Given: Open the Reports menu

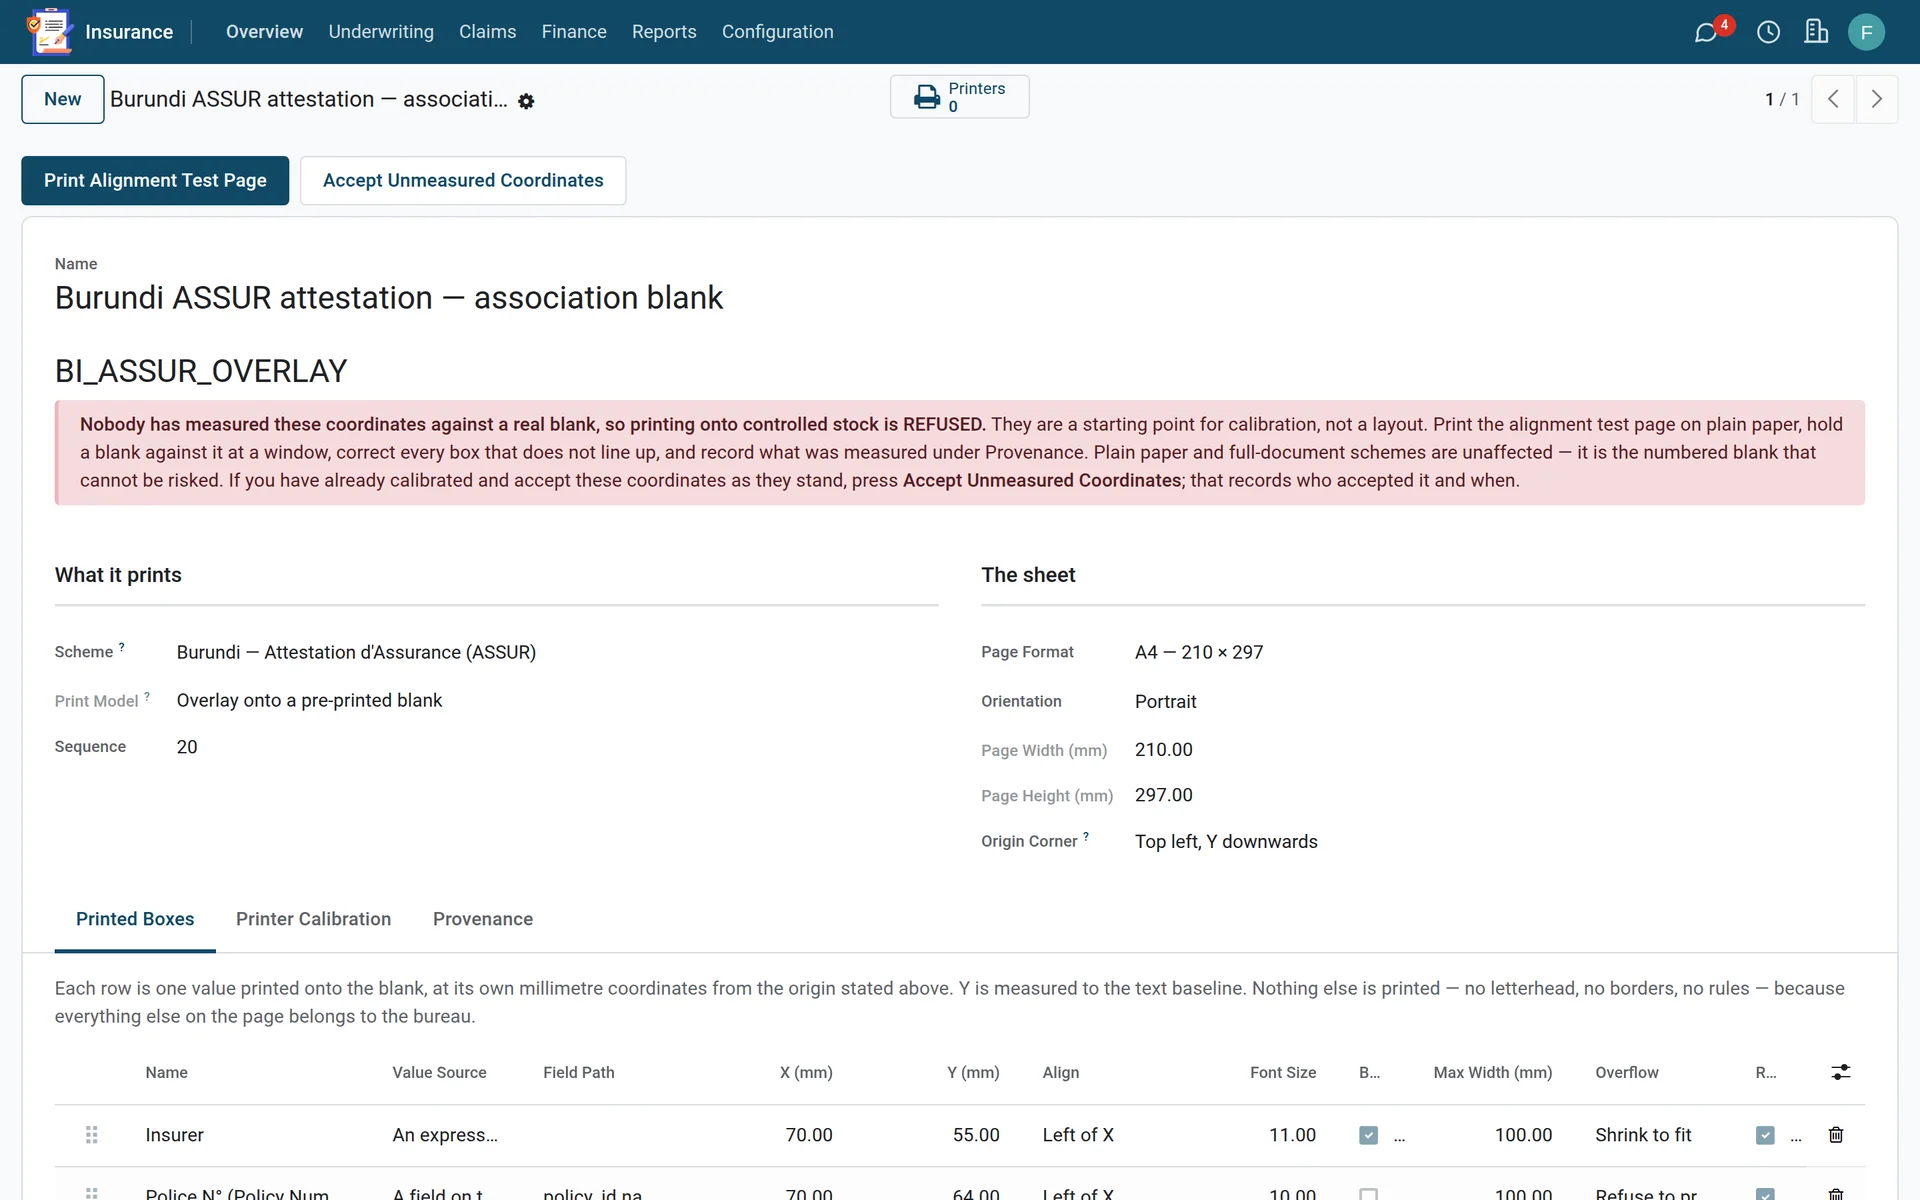Looking at the screenshot, I should 664,32.
